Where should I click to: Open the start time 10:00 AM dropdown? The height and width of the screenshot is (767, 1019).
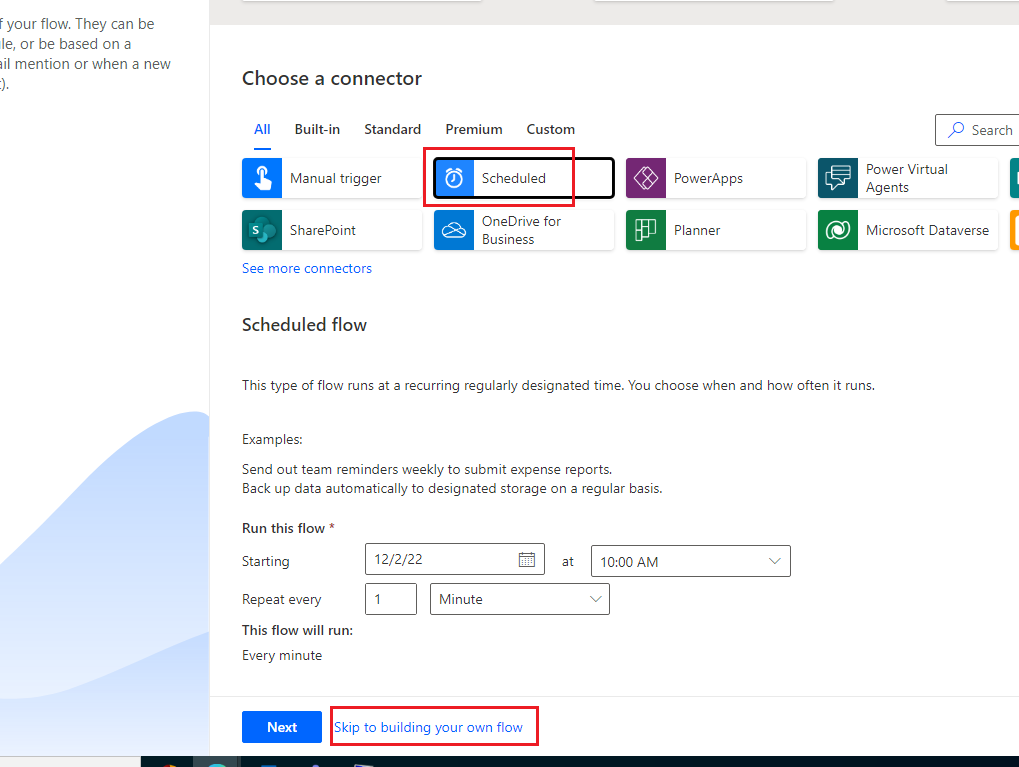[691, 561]
